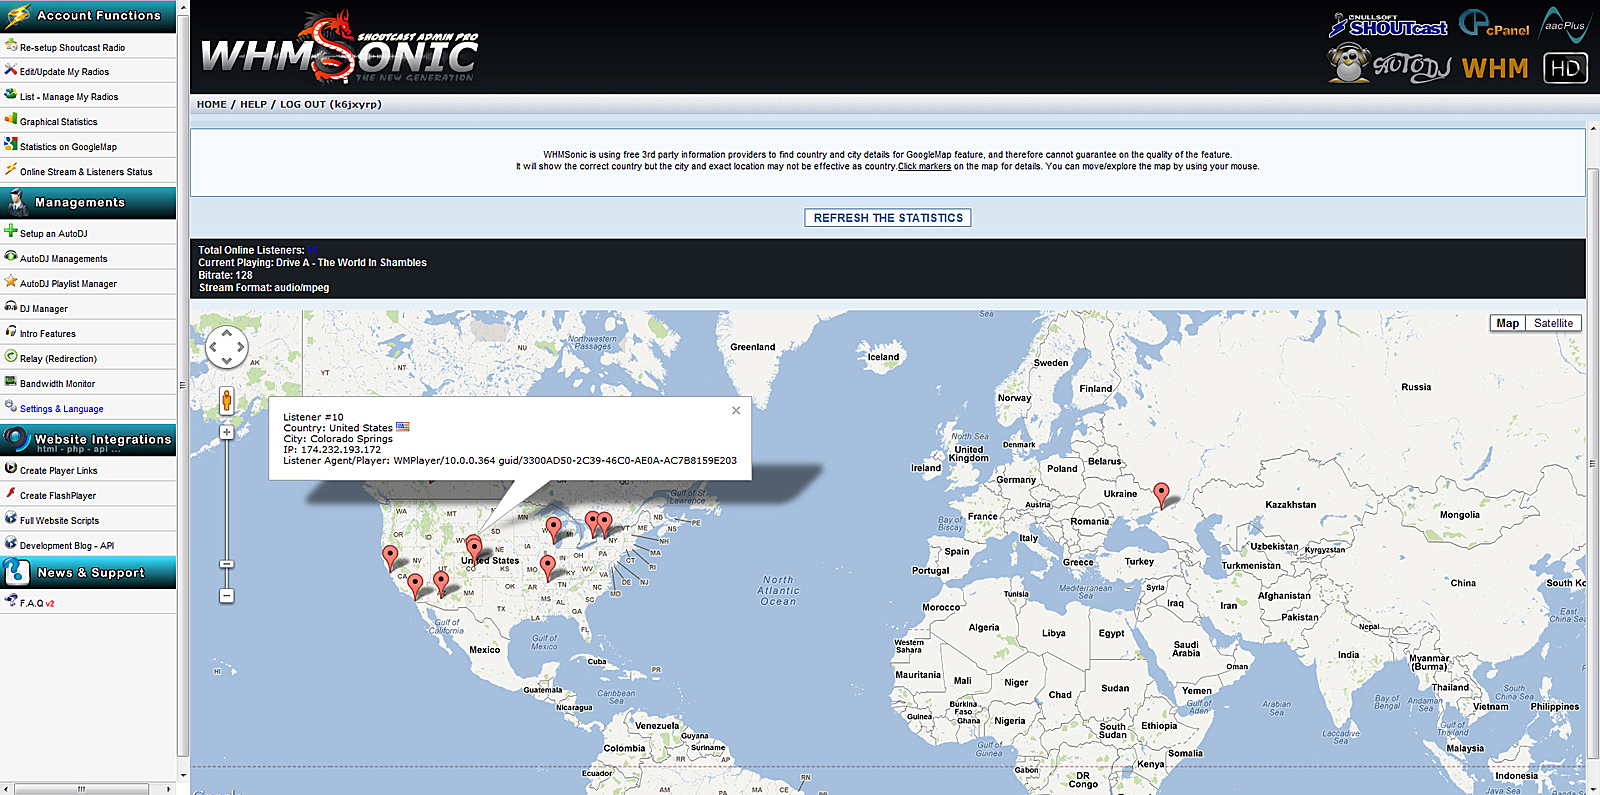The width and height of the screenshot is (1600, 795).
Task: Open Graphical Statistics chart icon
Action: tap(11, 120)
